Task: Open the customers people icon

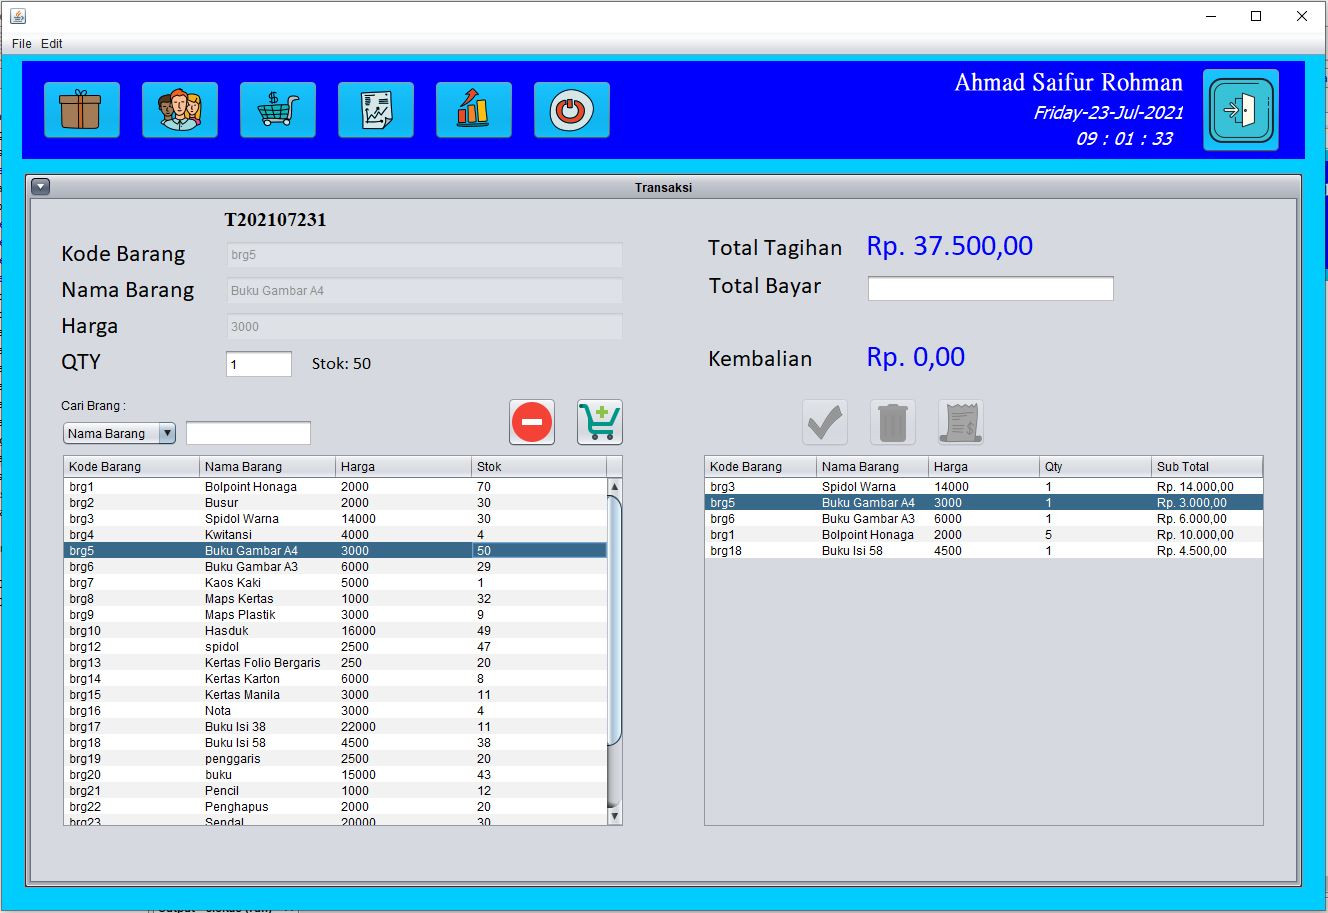Action: [179, 109]
